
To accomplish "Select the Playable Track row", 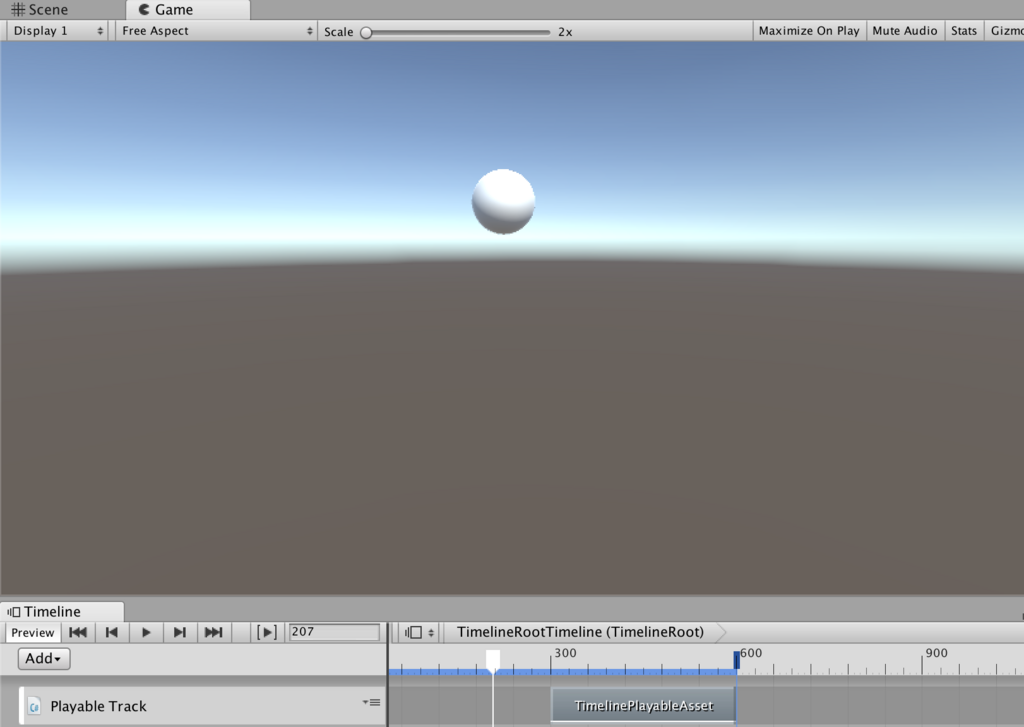I will [x=202, y=706].
